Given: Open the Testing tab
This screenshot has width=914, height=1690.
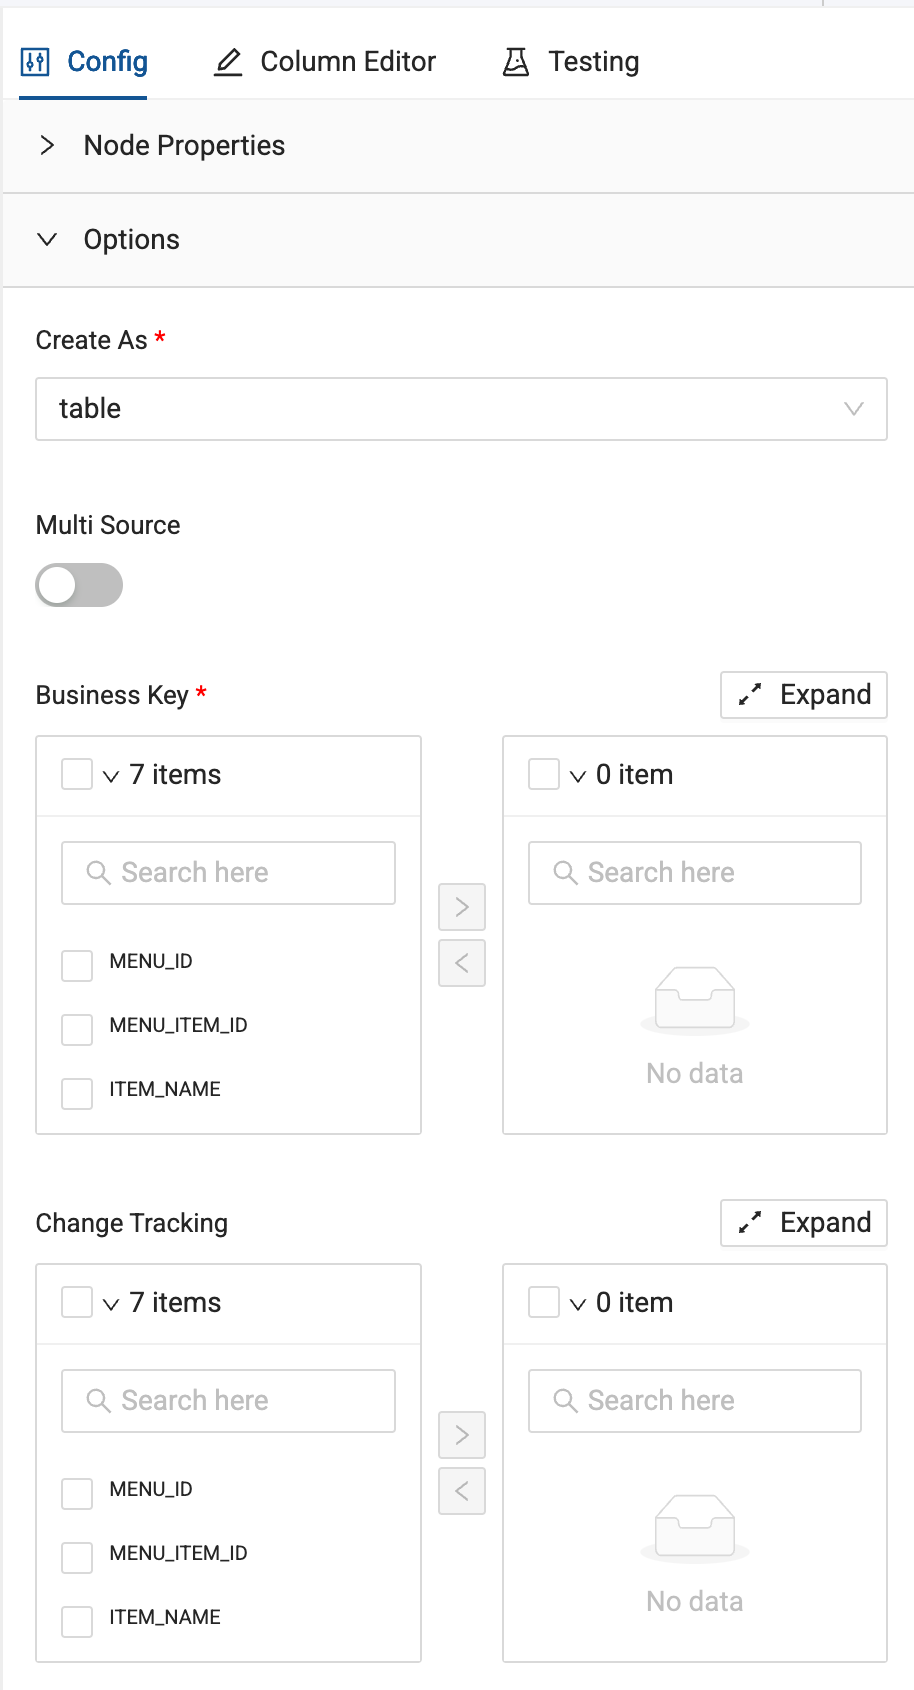Looking at the screenshot, I should (593, 62).
